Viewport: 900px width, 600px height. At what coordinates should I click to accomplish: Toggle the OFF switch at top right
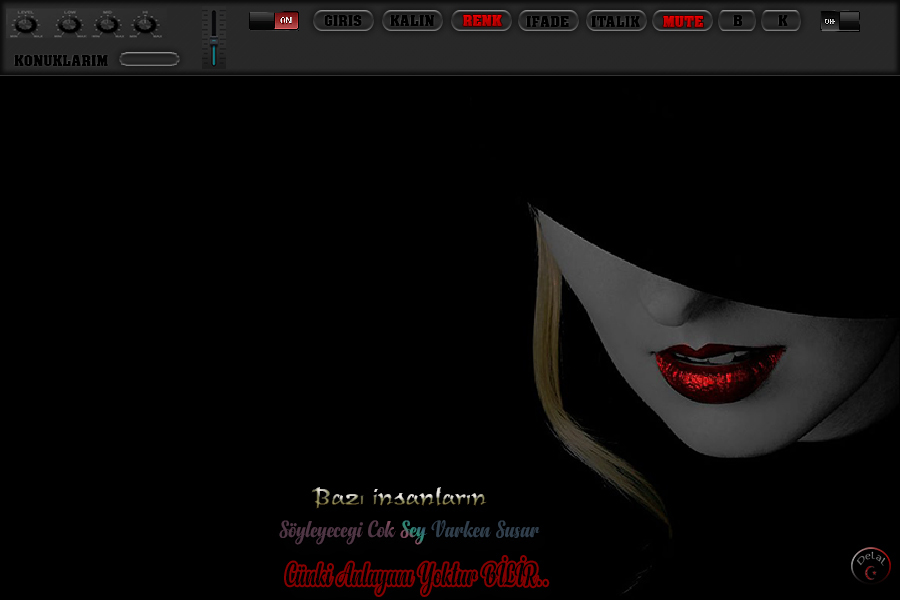point(840,21)
